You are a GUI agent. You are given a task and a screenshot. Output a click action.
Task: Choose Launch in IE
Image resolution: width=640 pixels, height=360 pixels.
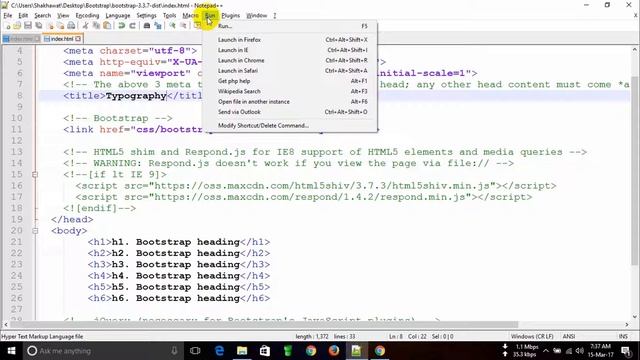[x=290, y=50]
